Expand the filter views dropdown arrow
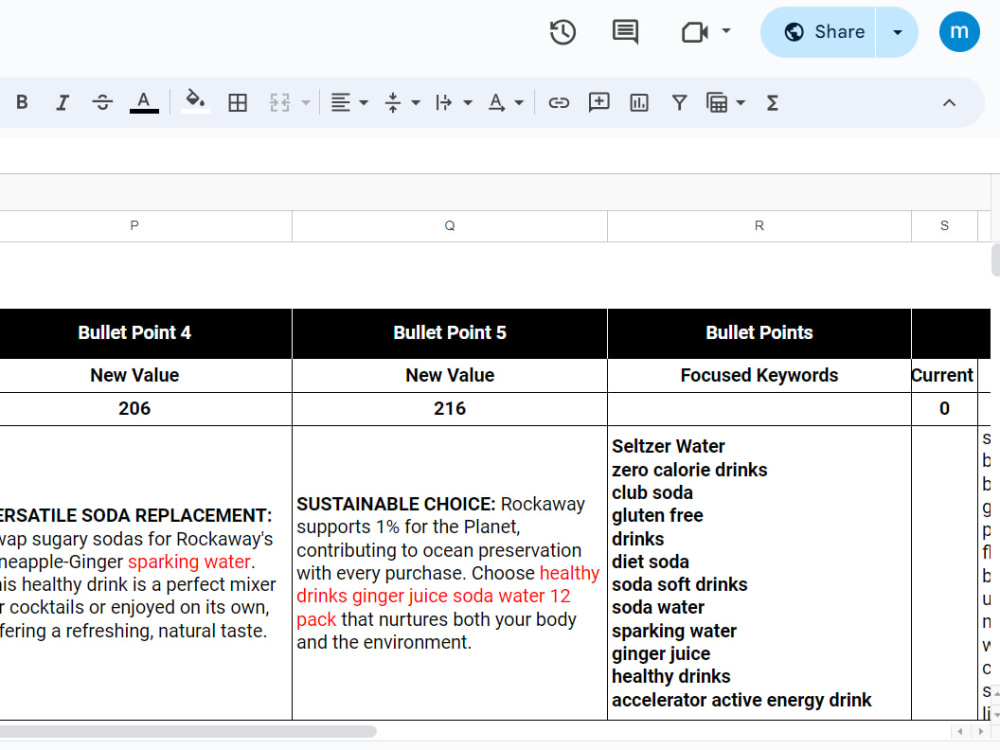 (x=740, y=103)
